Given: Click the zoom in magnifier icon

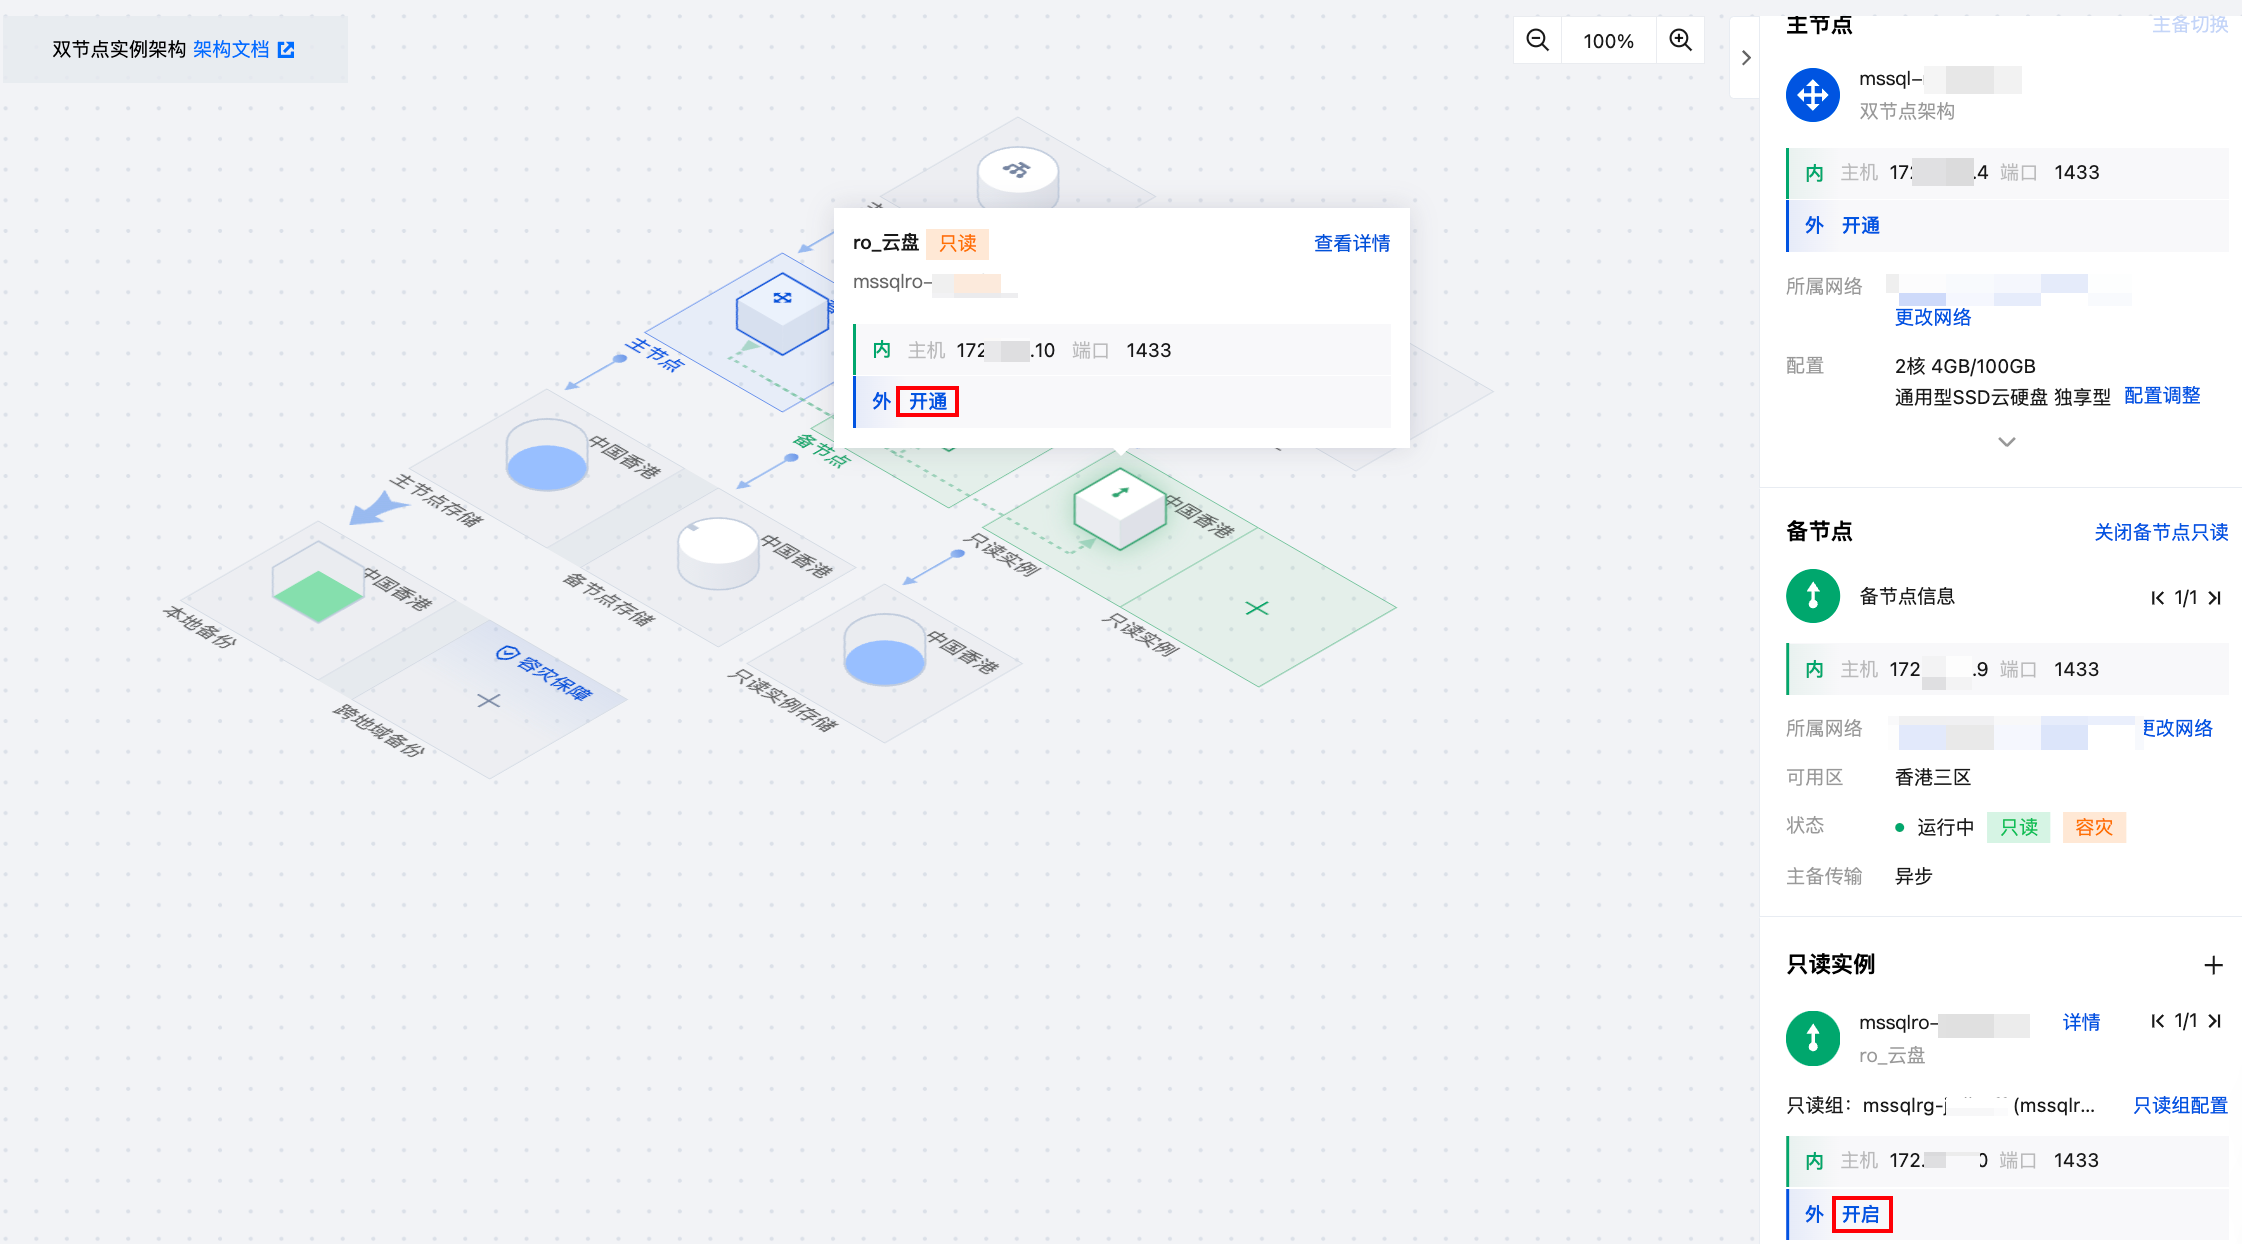Looking at the screenshot, I should (x=1680, y=40).
